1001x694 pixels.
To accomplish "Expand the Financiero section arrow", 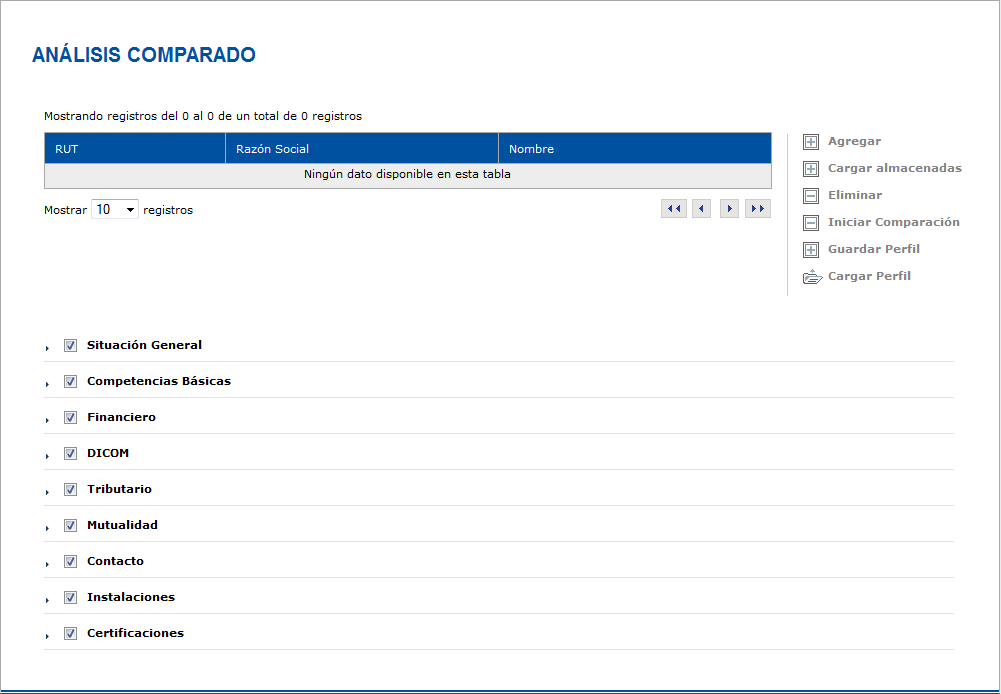I will (x=47, y=420).
